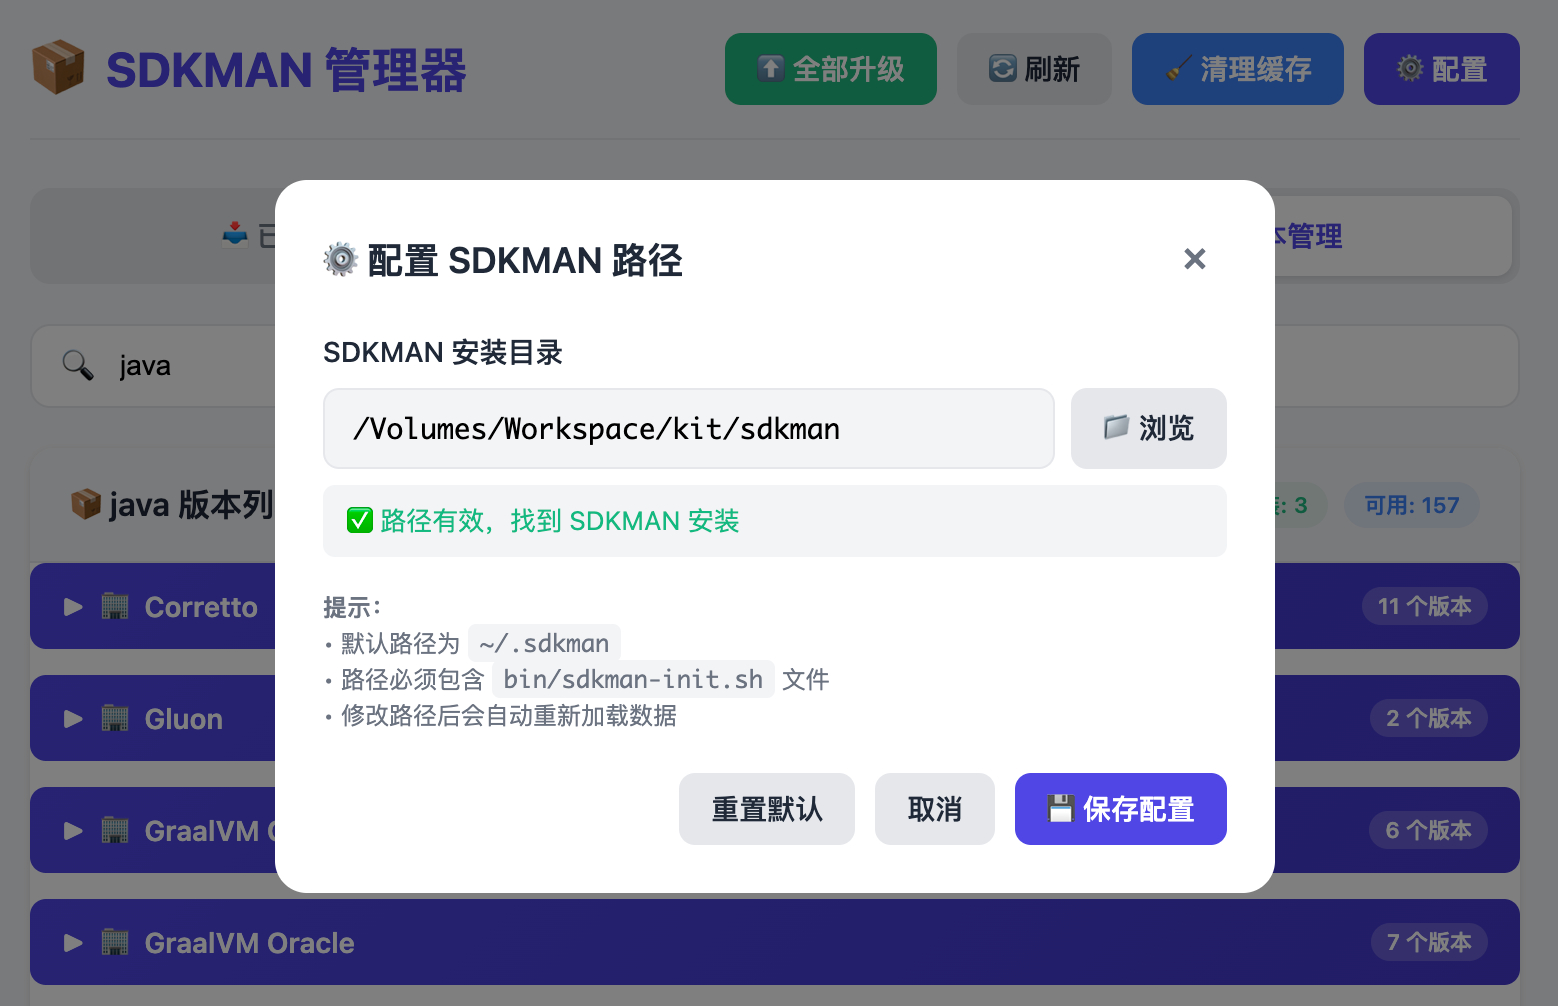Click the 清理缓存 clear cache button
1558x1006 pixels.
tap(1237, 69)
